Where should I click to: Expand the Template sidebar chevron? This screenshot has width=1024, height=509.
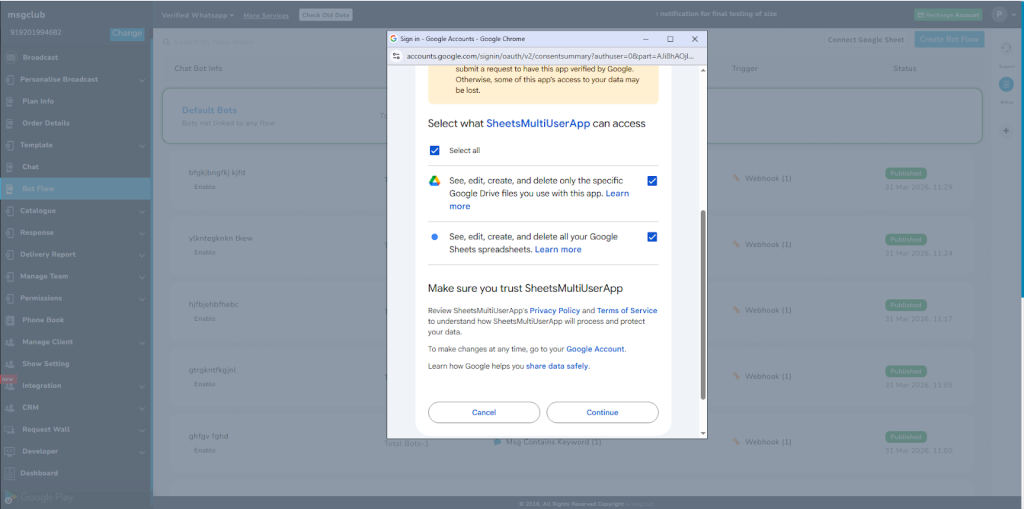tap(142, 146)
